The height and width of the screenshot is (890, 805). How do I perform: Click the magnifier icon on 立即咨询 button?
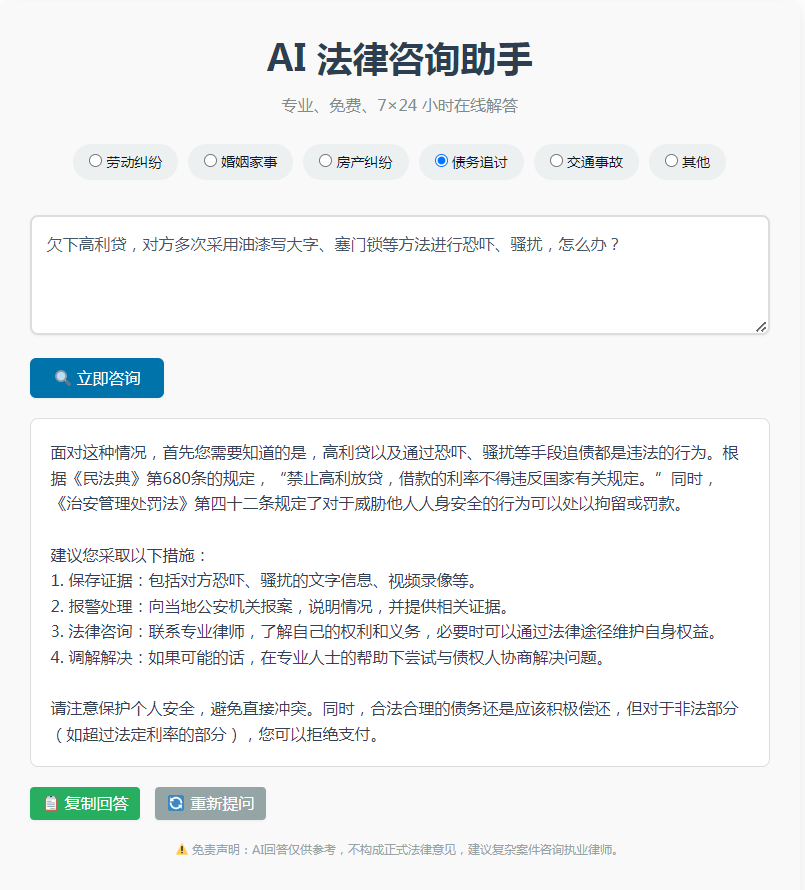pos(62,378)
